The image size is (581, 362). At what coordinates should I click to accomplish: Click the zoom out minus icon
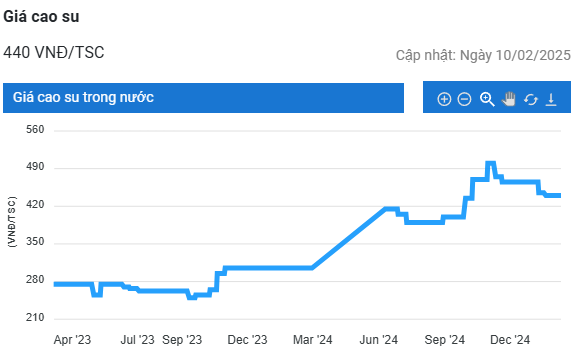(x=464, y=99)
